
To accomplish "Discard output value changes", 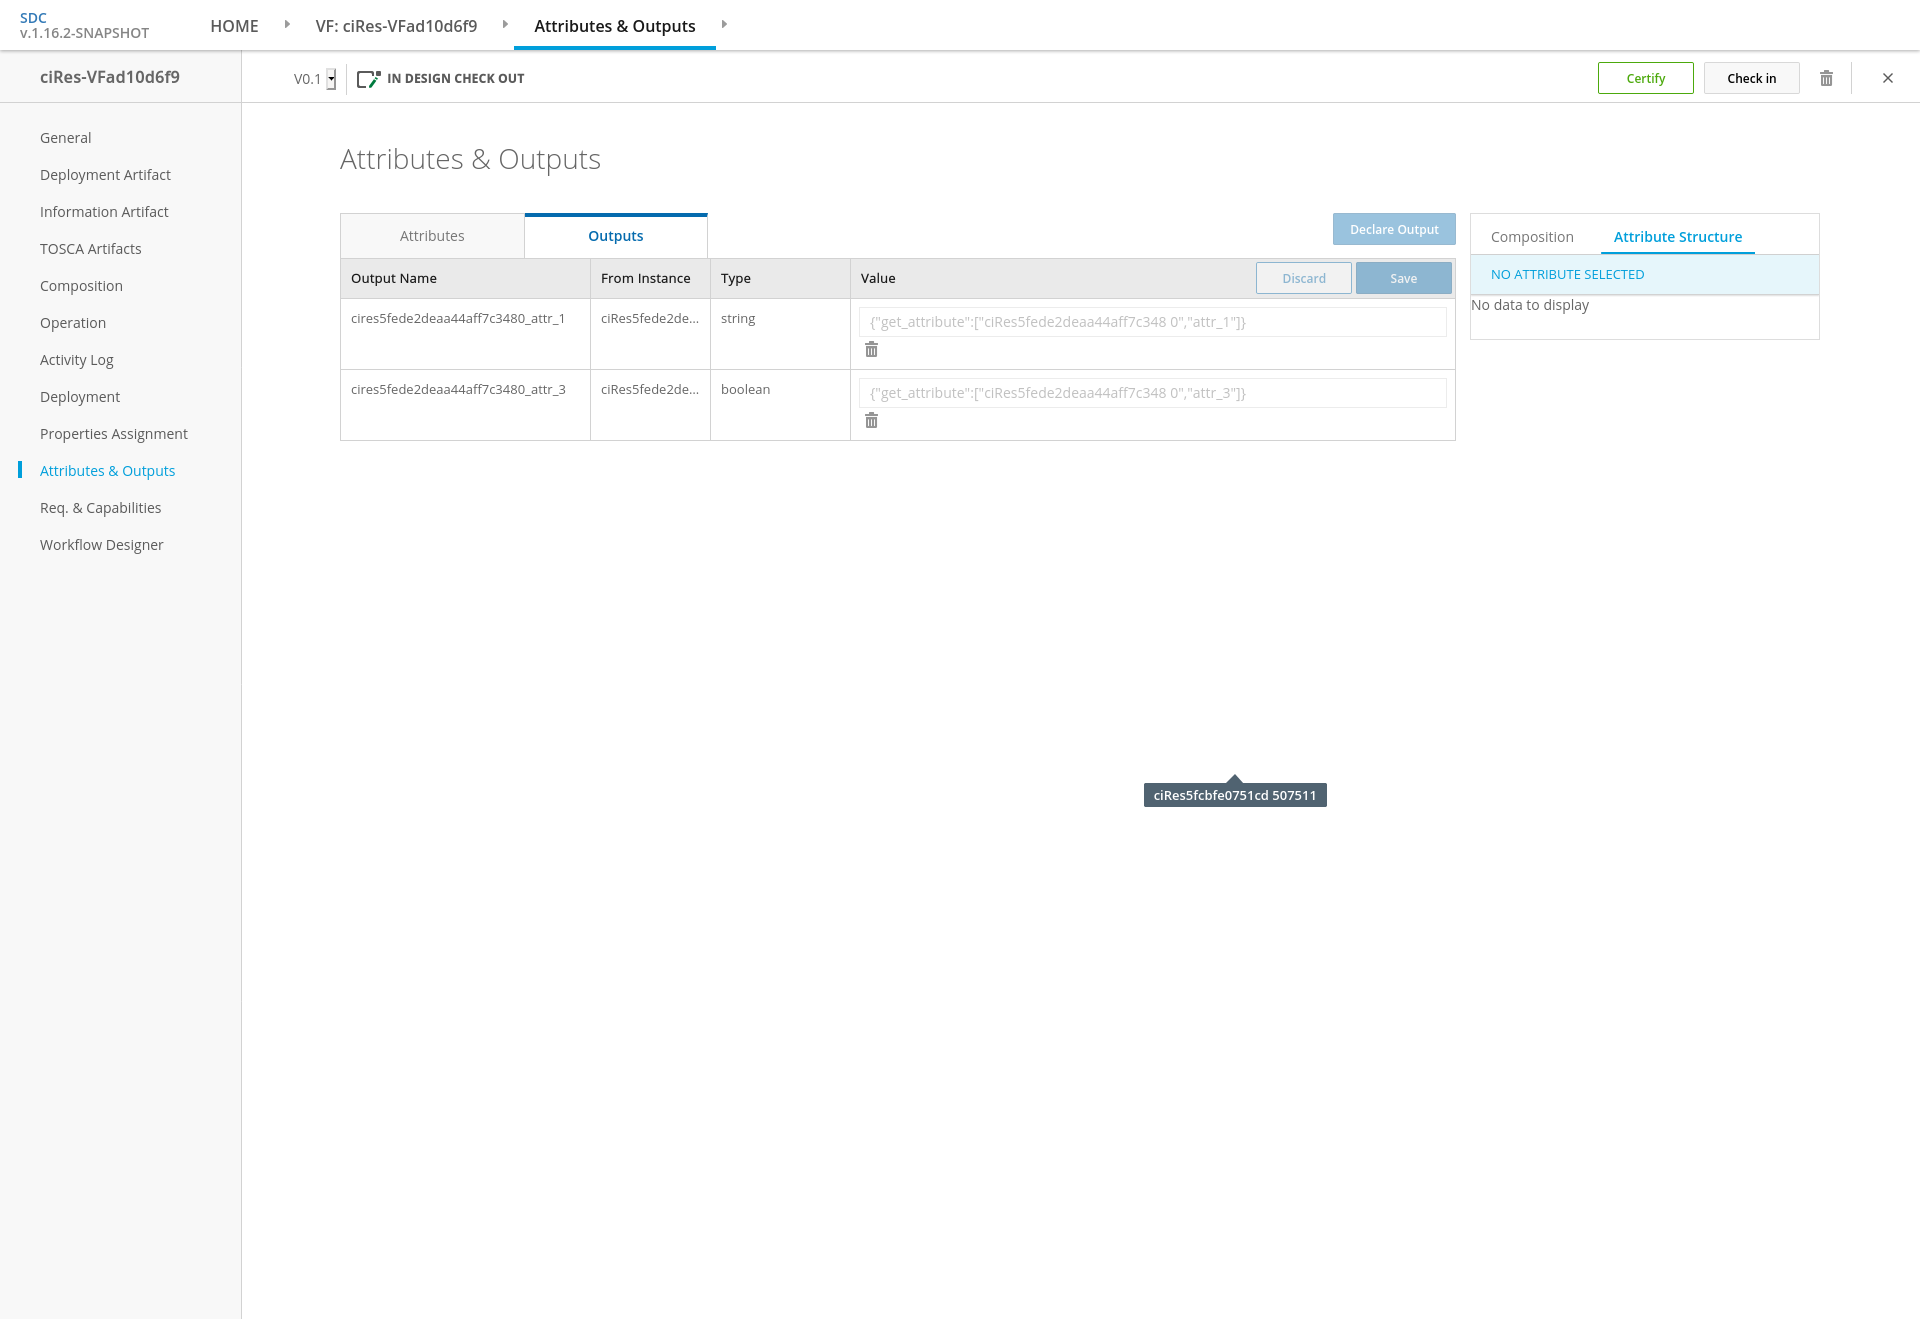I will [x=1303, y=278].
